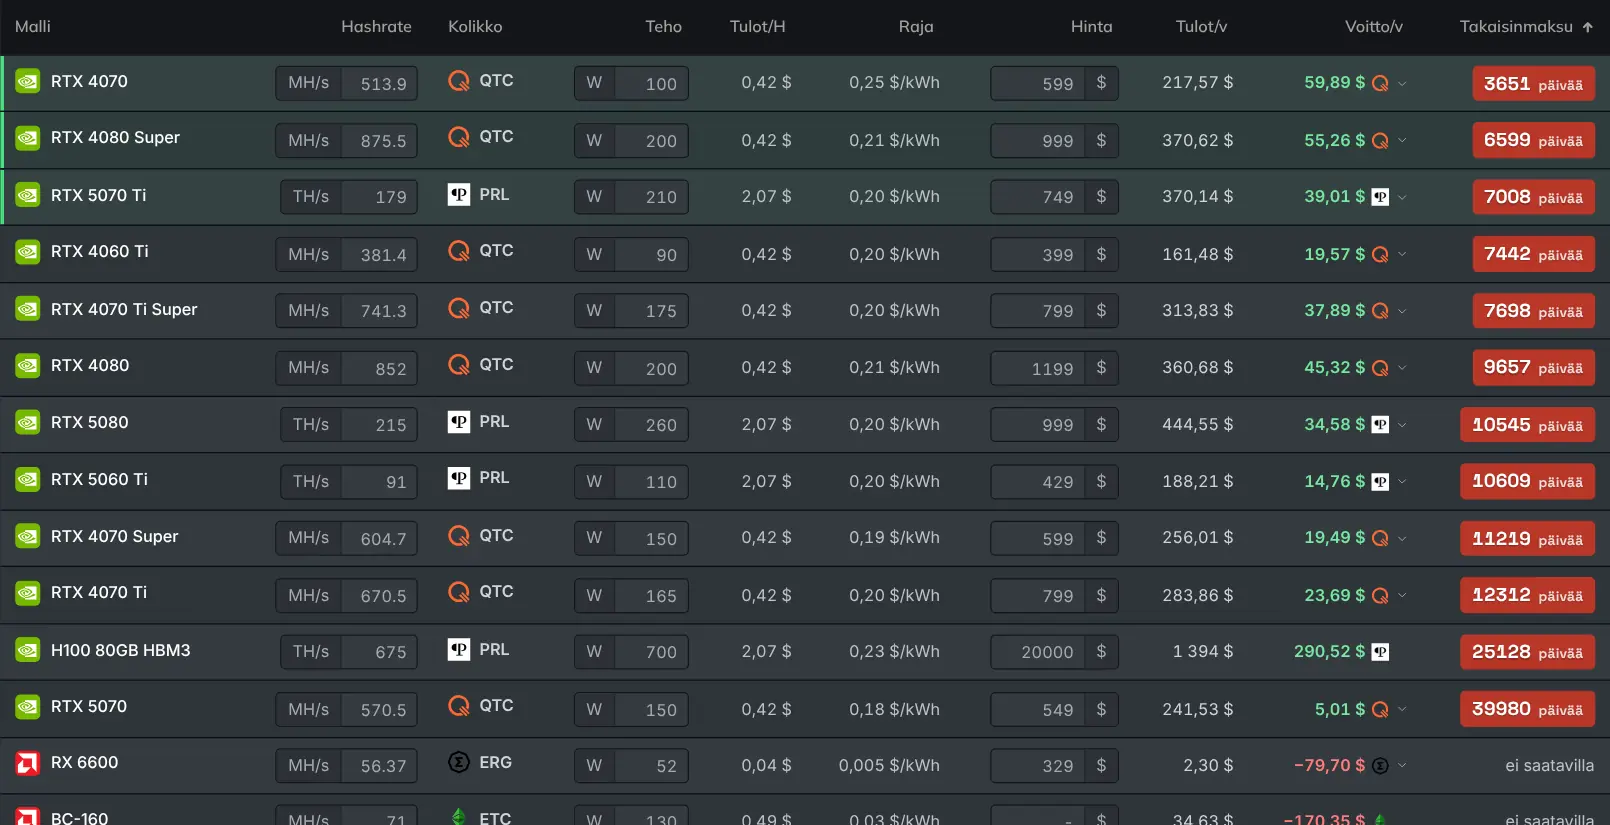
Task: Select the RTX 4070 Ti Super model name
Action: [124, 310]
